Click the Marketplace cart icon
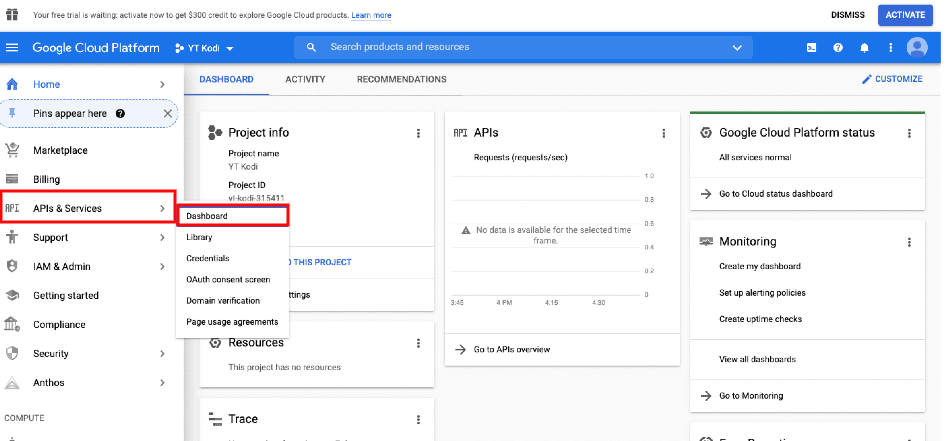The height and width of the screenshot is (441, 950). (12, 150)
